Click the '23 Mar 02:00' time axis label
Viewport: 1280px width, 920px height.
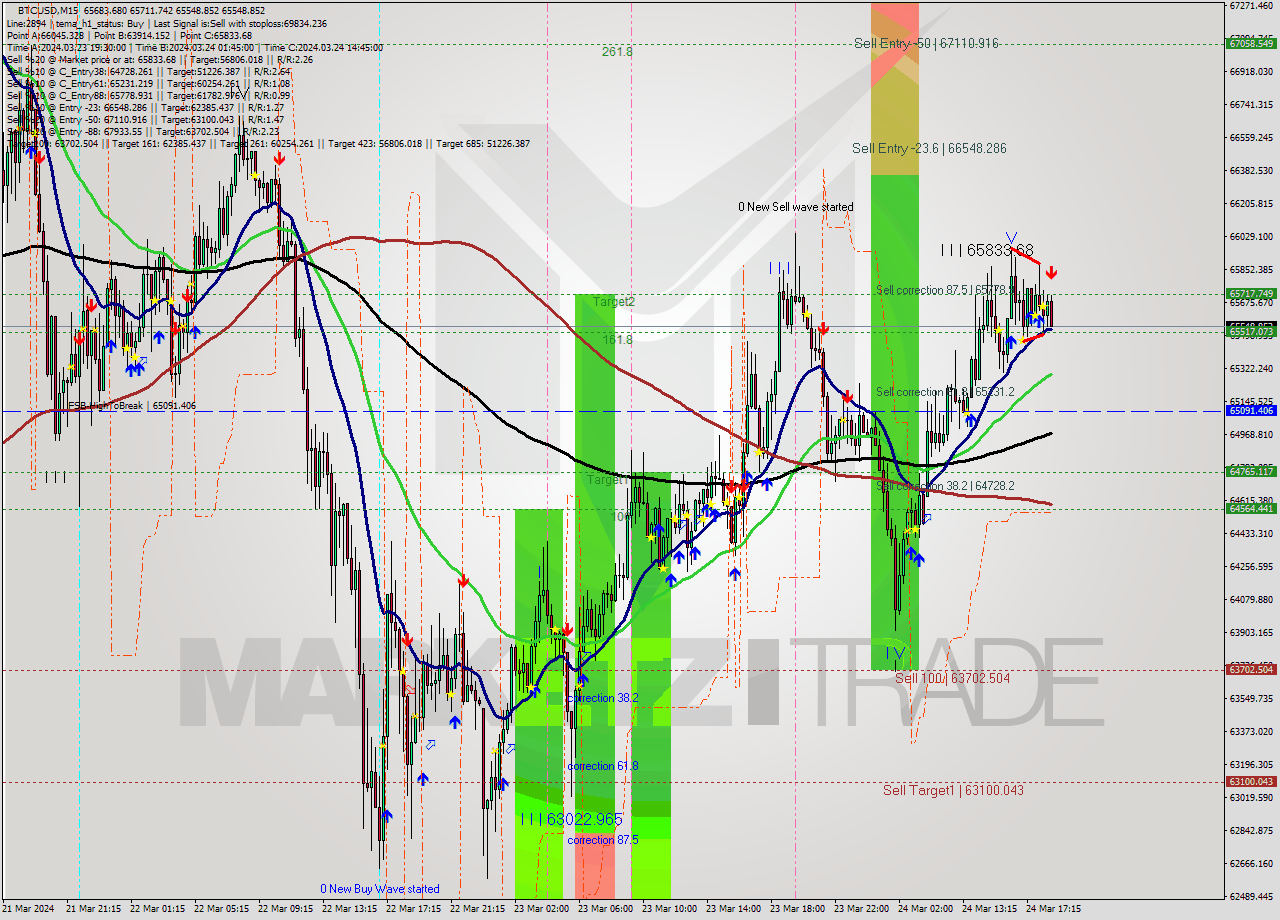pyautogui.click(x=542, y=909)
